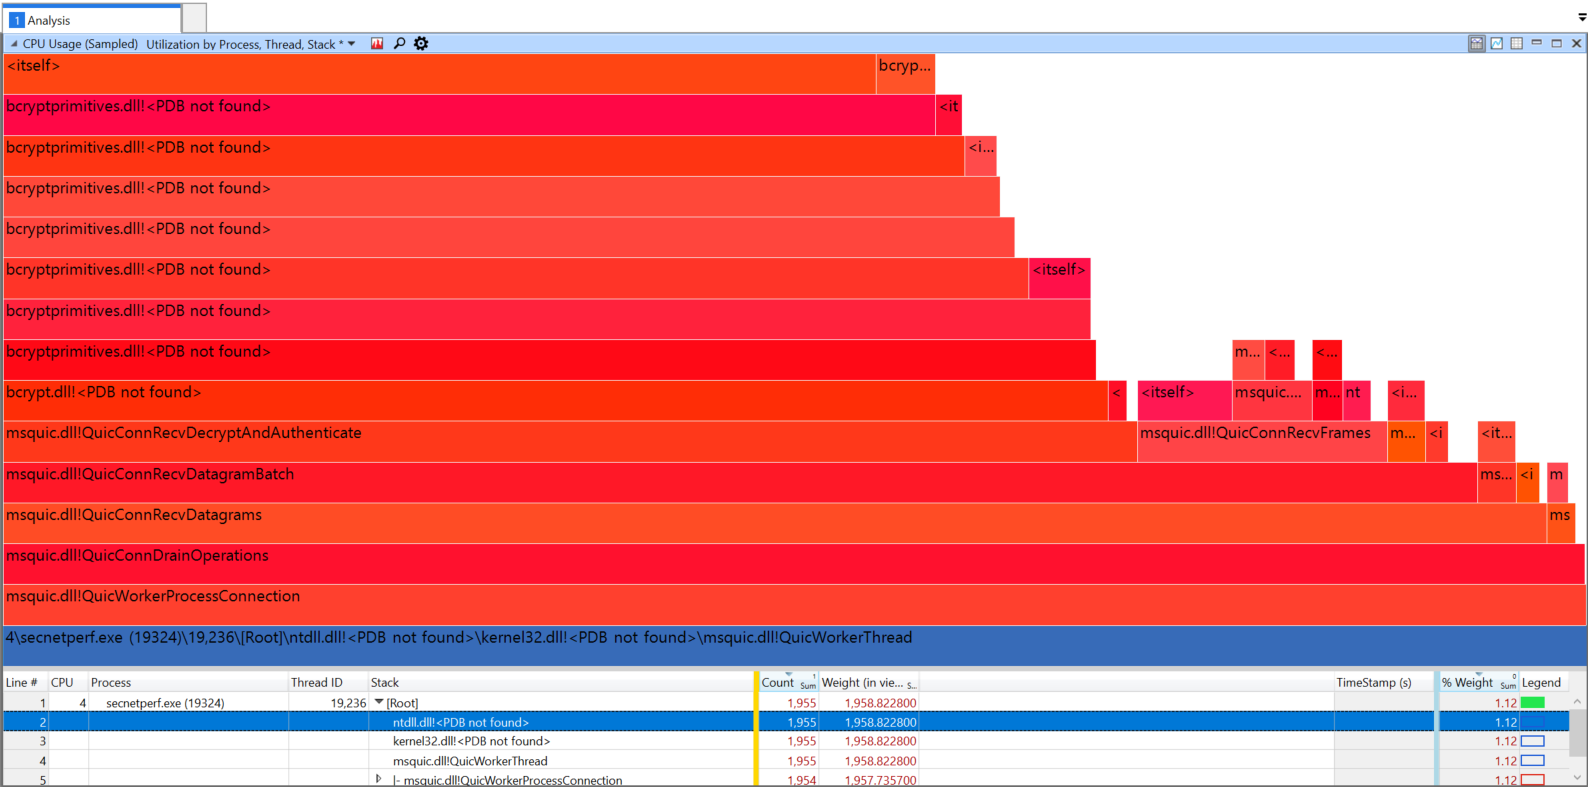Sort by the Process column header

click(x=188, y=682)
